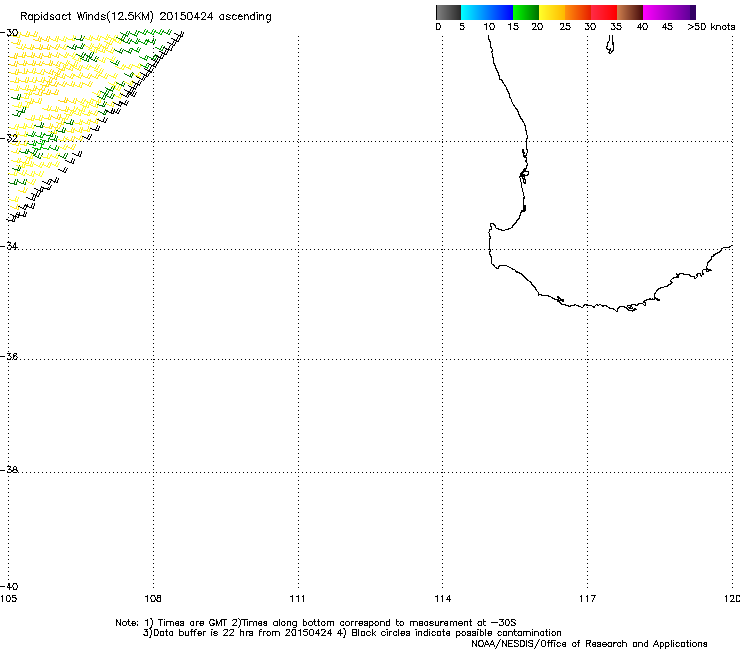Click the green 15-20 knots color band

(x=526, y=12)
